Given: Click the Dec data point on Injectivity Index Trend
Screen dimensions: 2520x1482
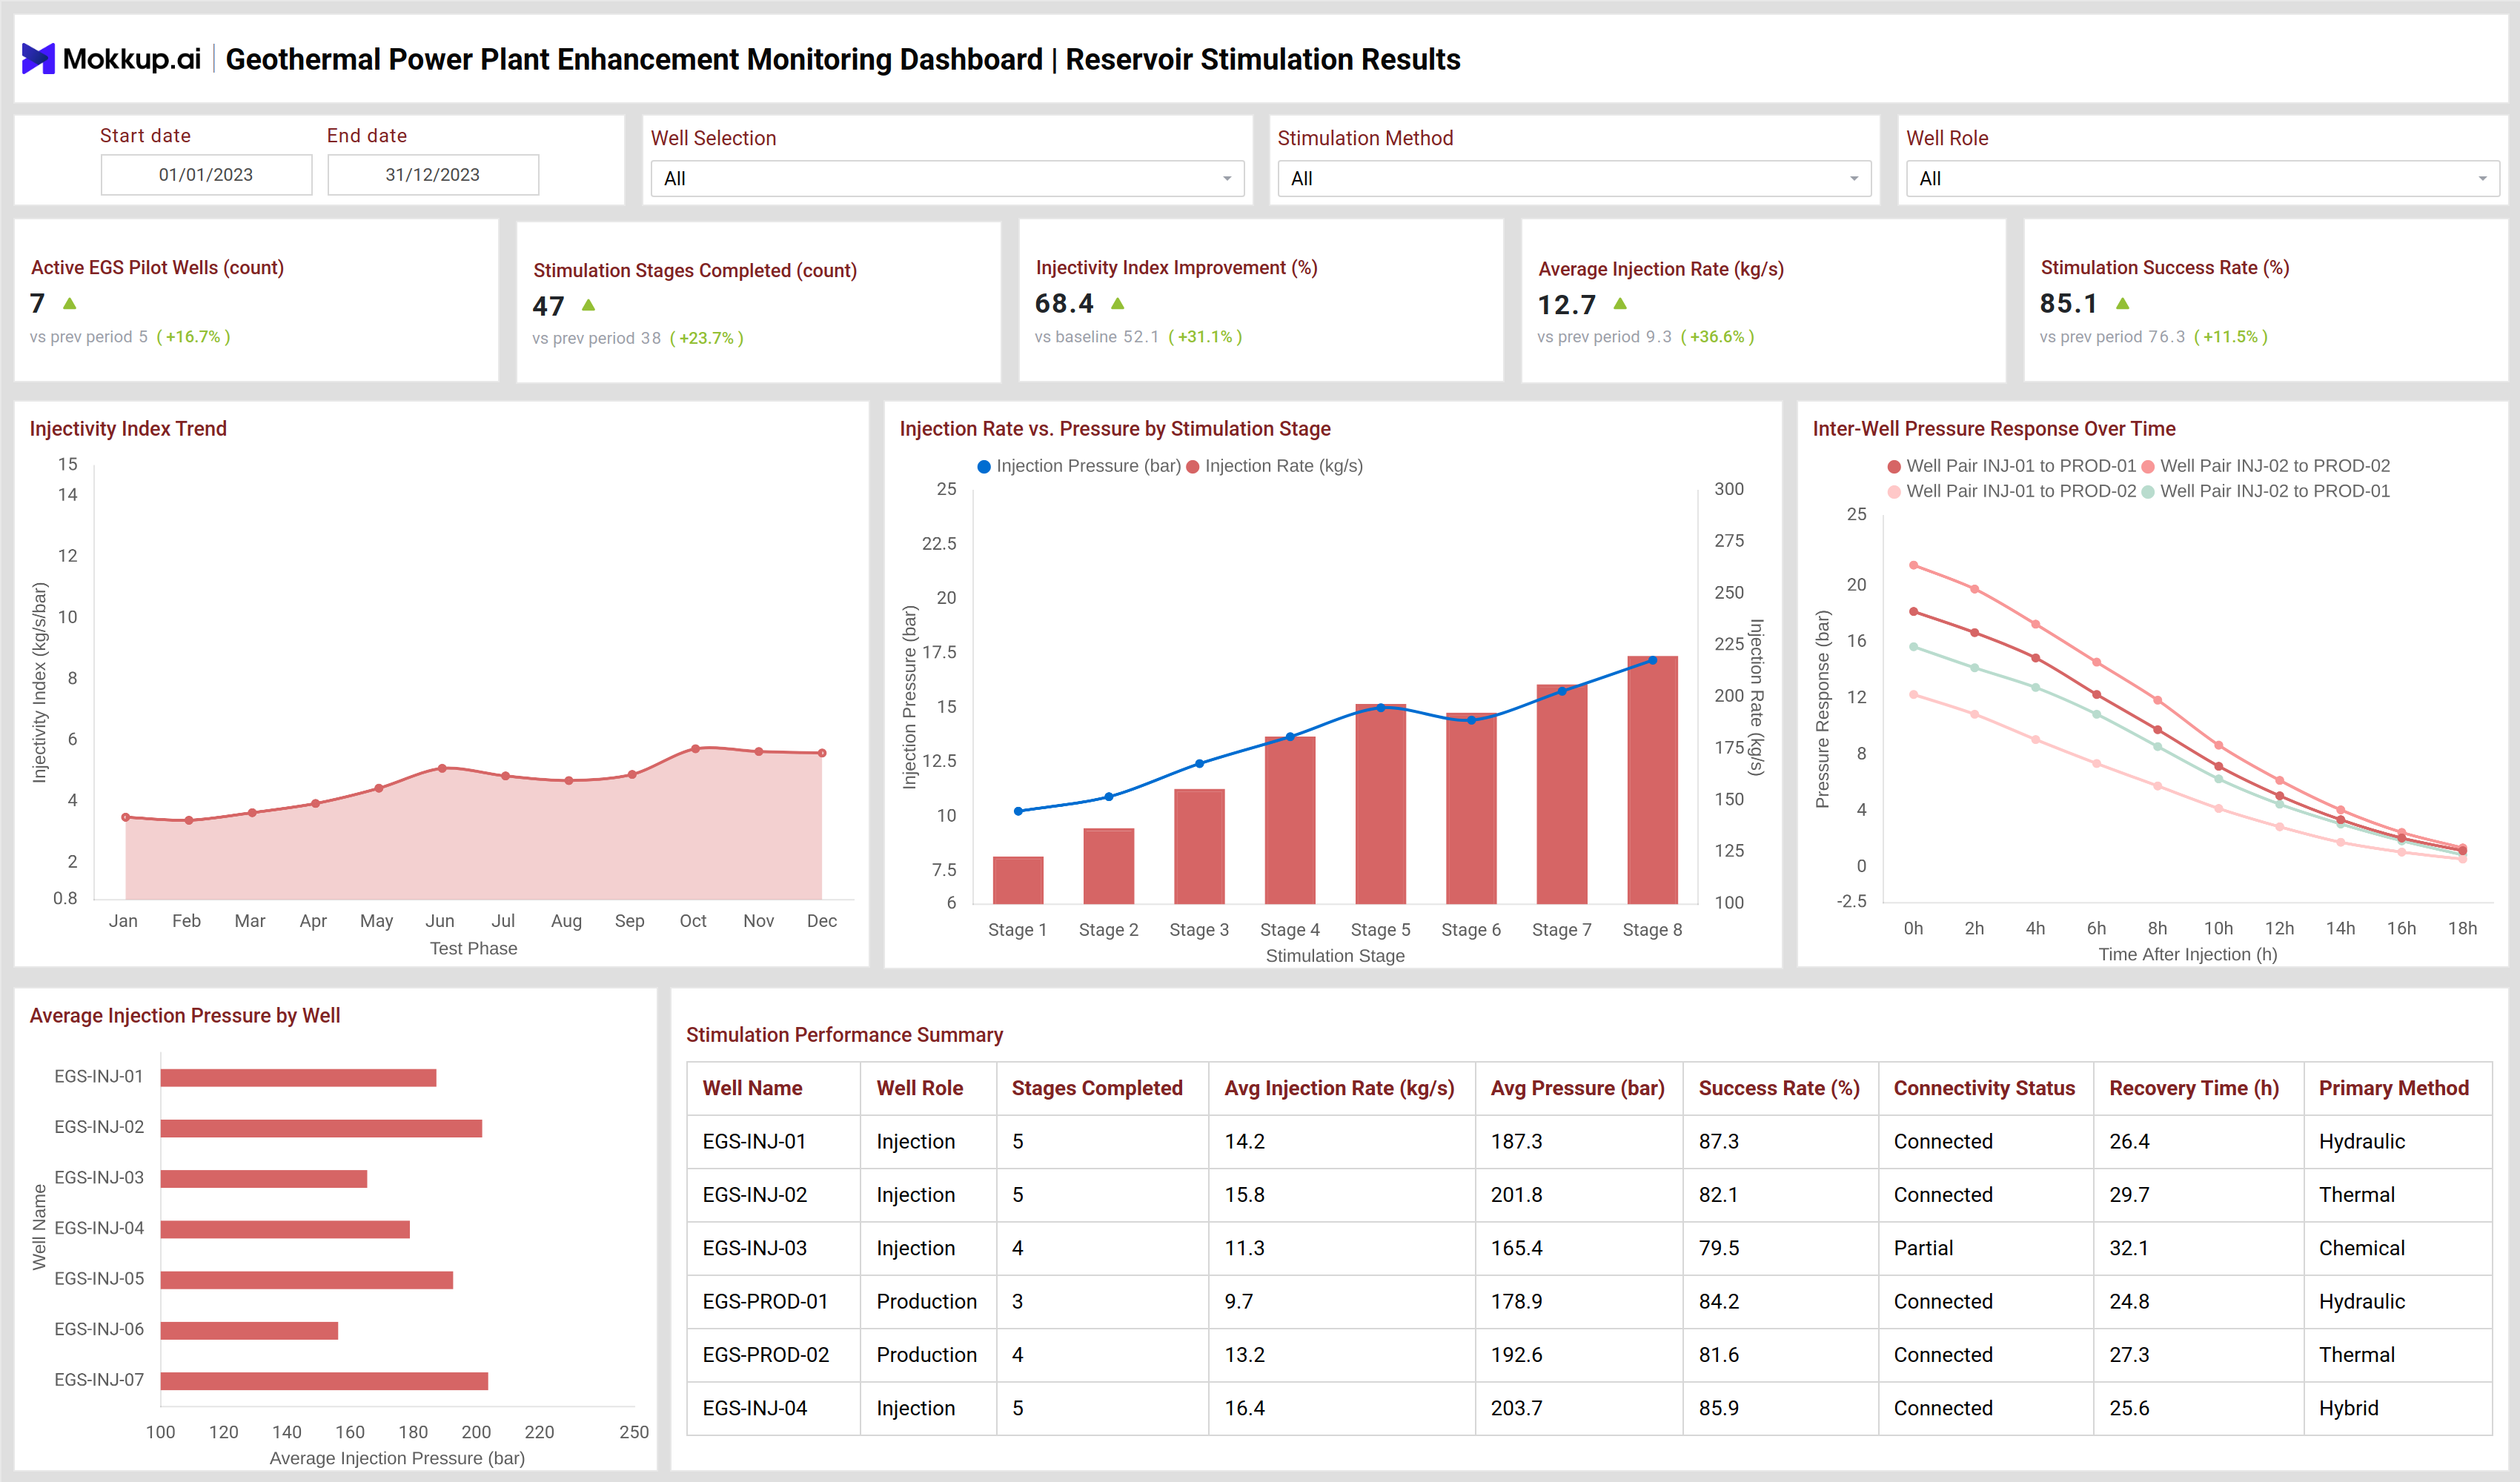Looking at the screenshot, I should pos(822,753).
